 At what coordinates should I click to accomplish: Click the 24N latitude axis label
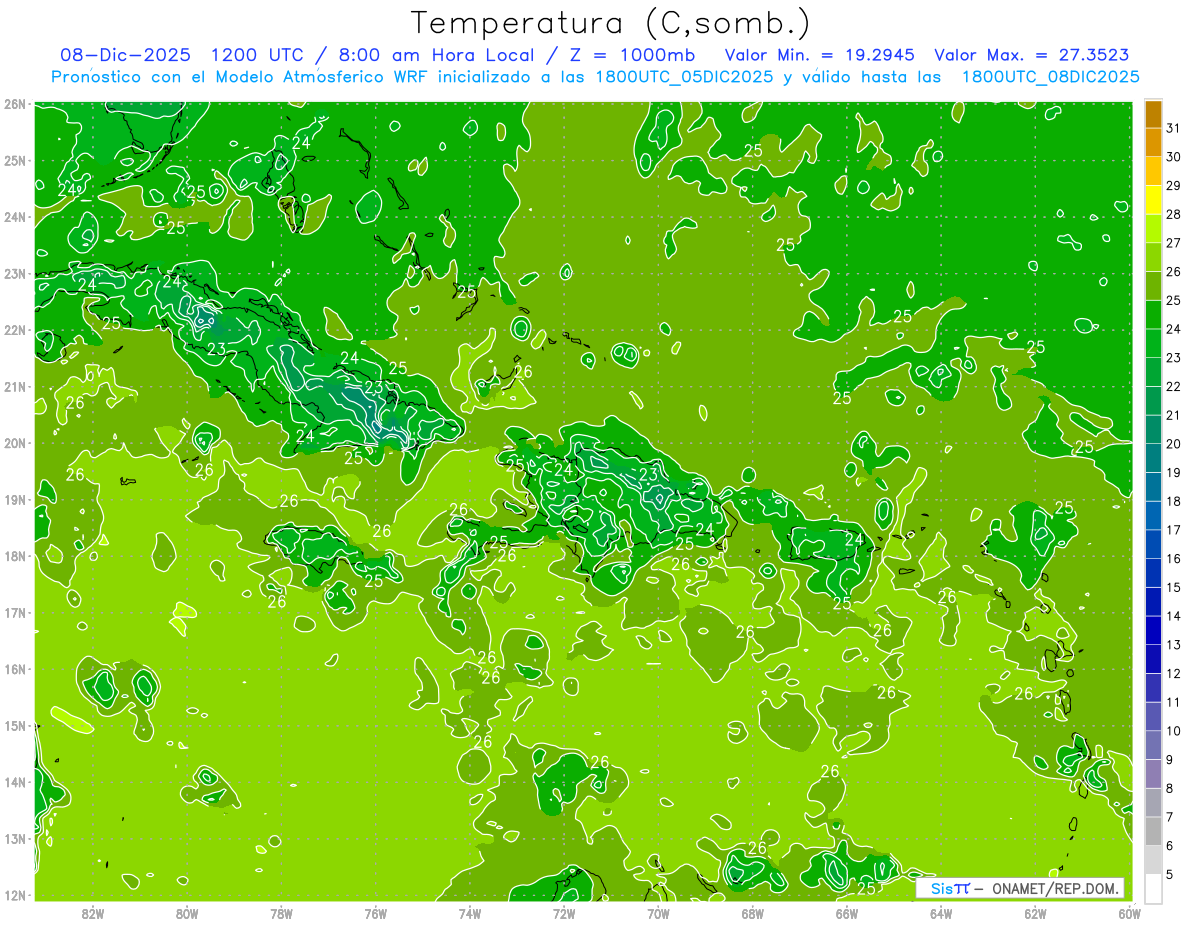pyautogui.click(x=15, y=217)
